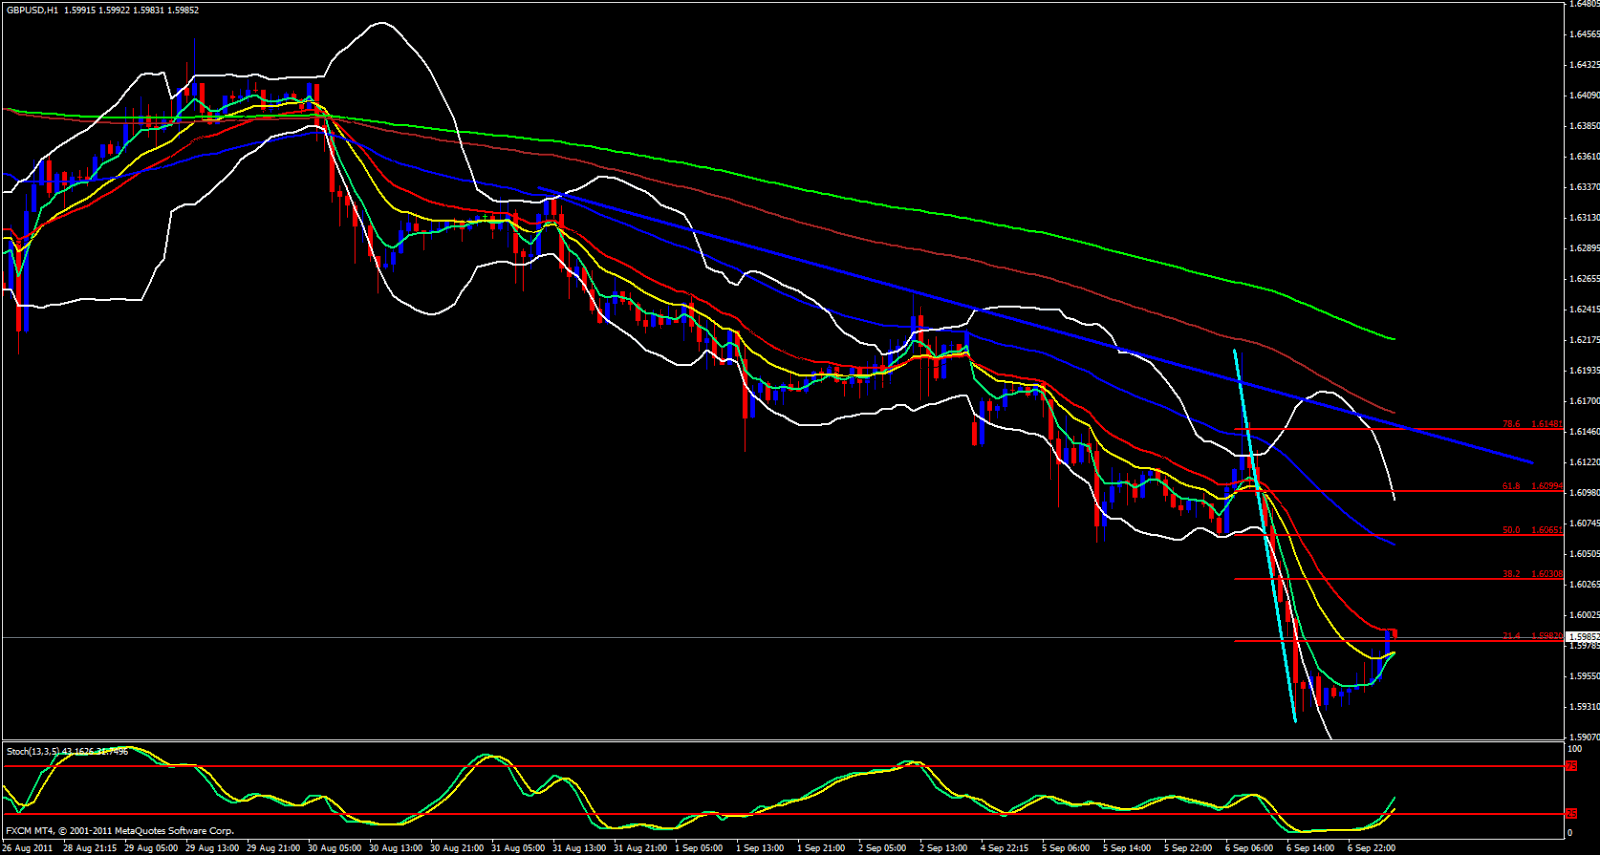Viewport: 1600px width, 855px height.
Task: Click the 1.62175 price scale value
Action: pos(1583,340)
